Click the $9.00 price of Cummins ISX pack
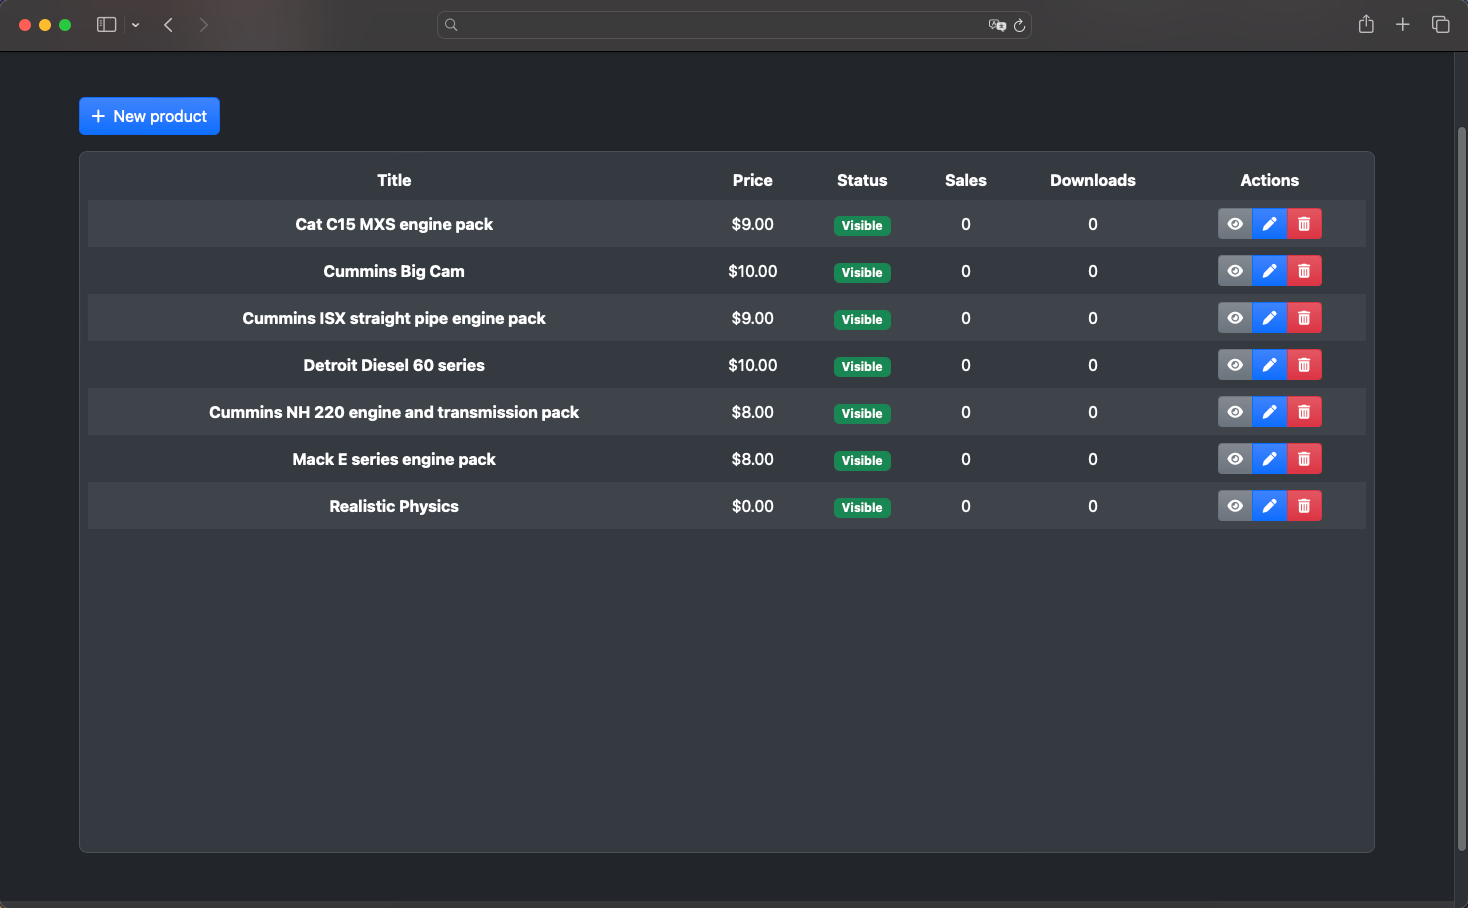 click(752, 318)
